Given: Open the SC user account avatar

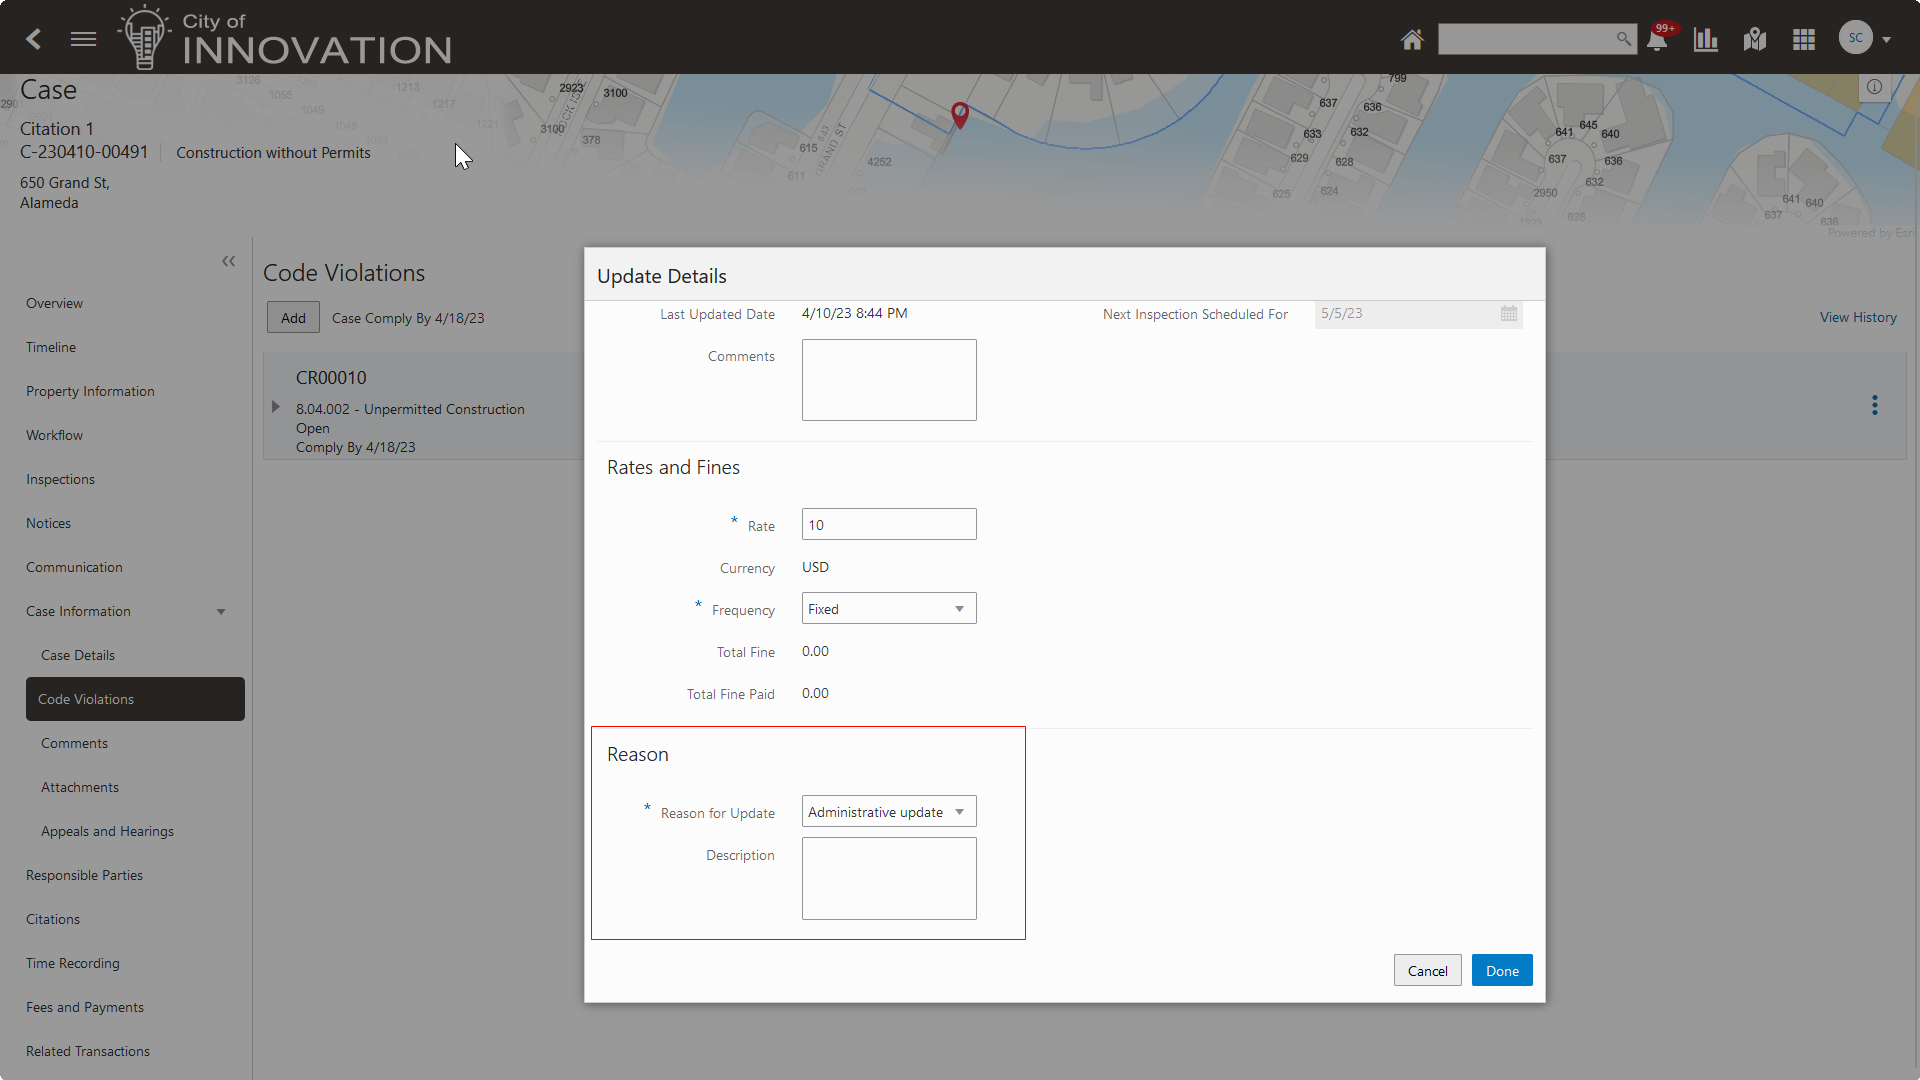Looking at the screenshot, I should tap(1856, 38).
